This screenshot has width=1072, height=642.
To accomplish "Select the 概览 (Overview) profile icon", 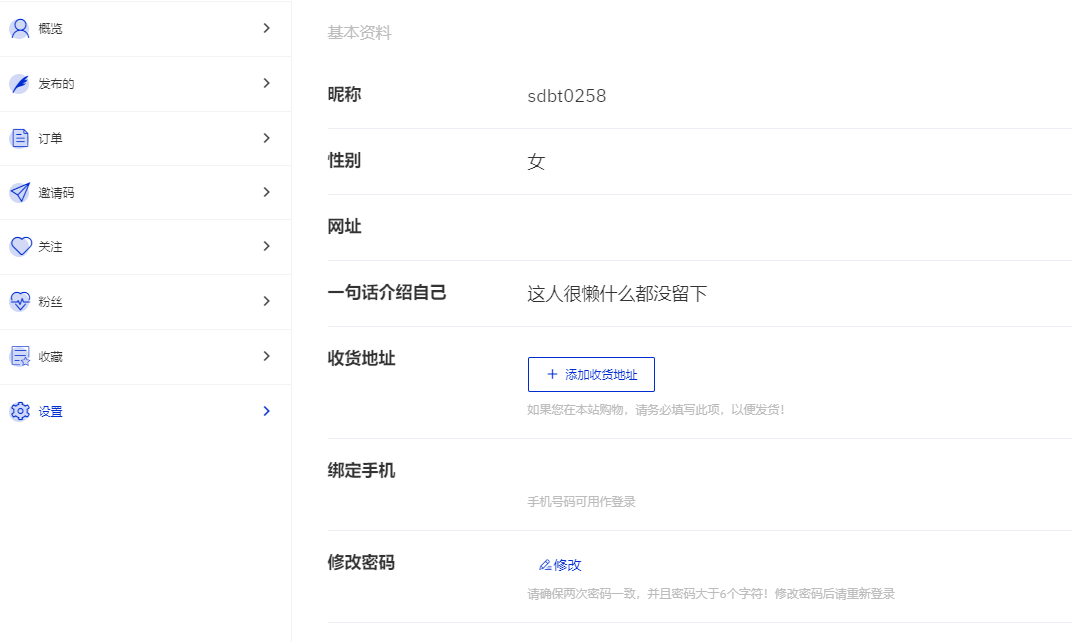I will (x=20, y=28).
